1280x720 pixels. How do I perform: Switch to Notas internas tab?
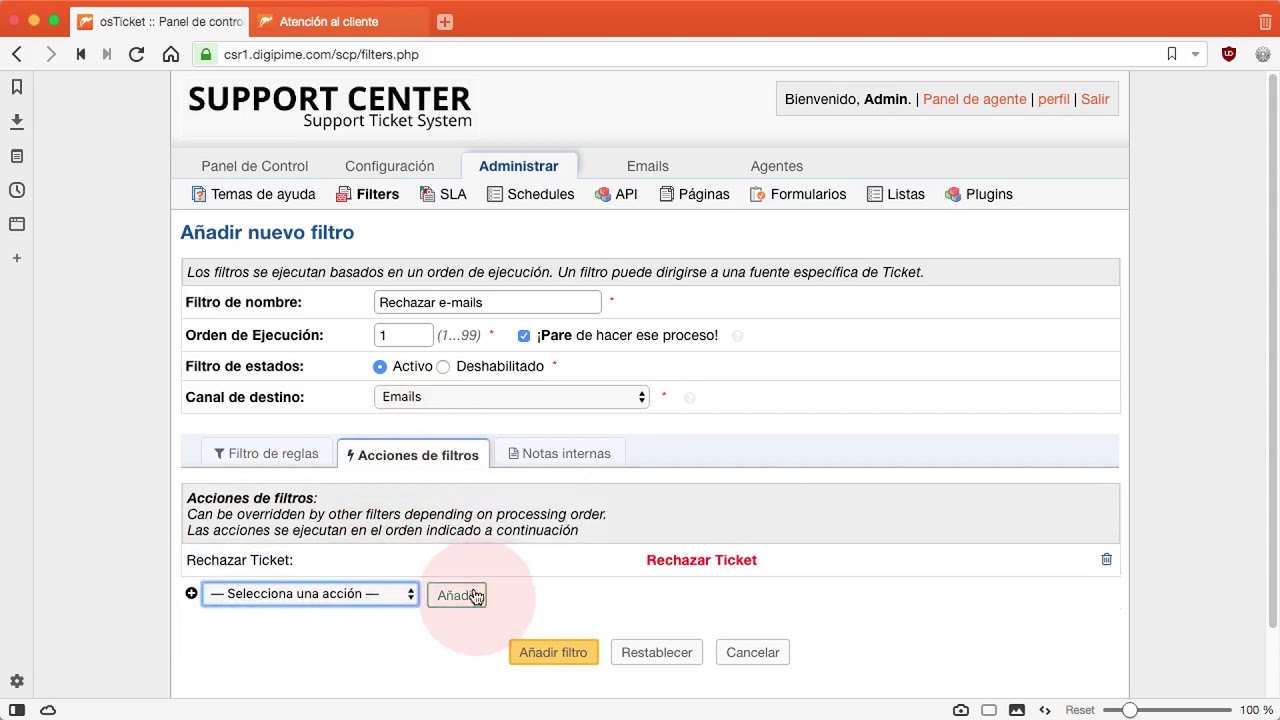pos(559,453)
